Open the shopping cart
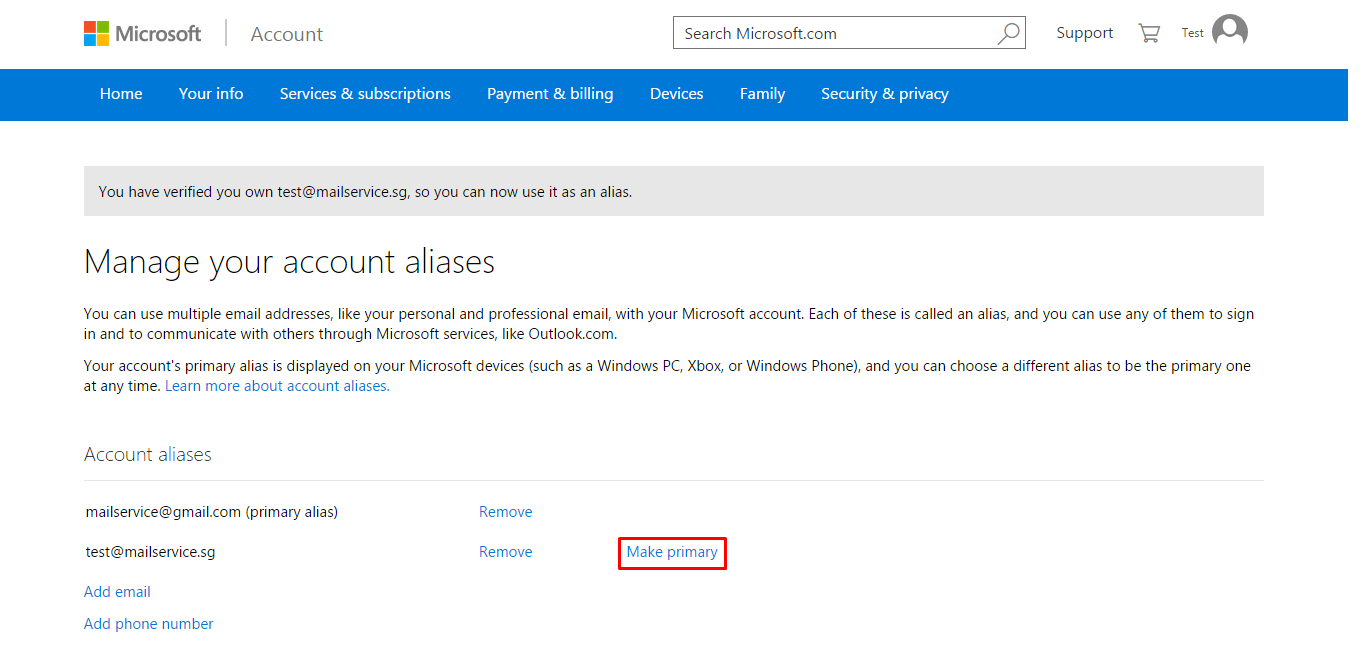 coord(1149,33)
